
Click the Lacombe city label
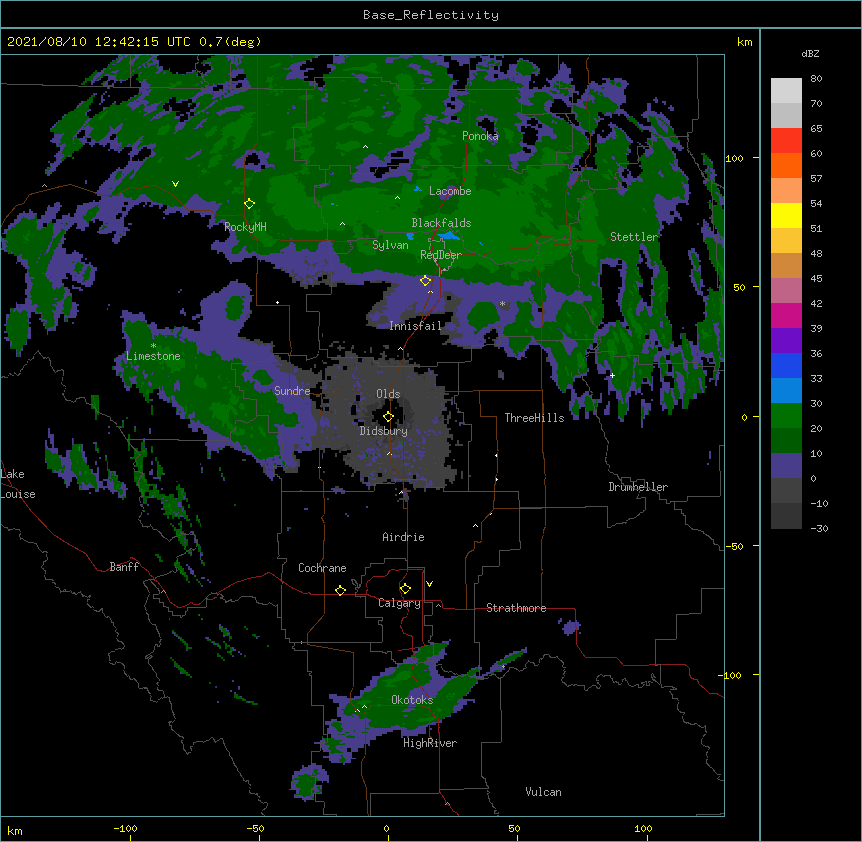point(450,191)
